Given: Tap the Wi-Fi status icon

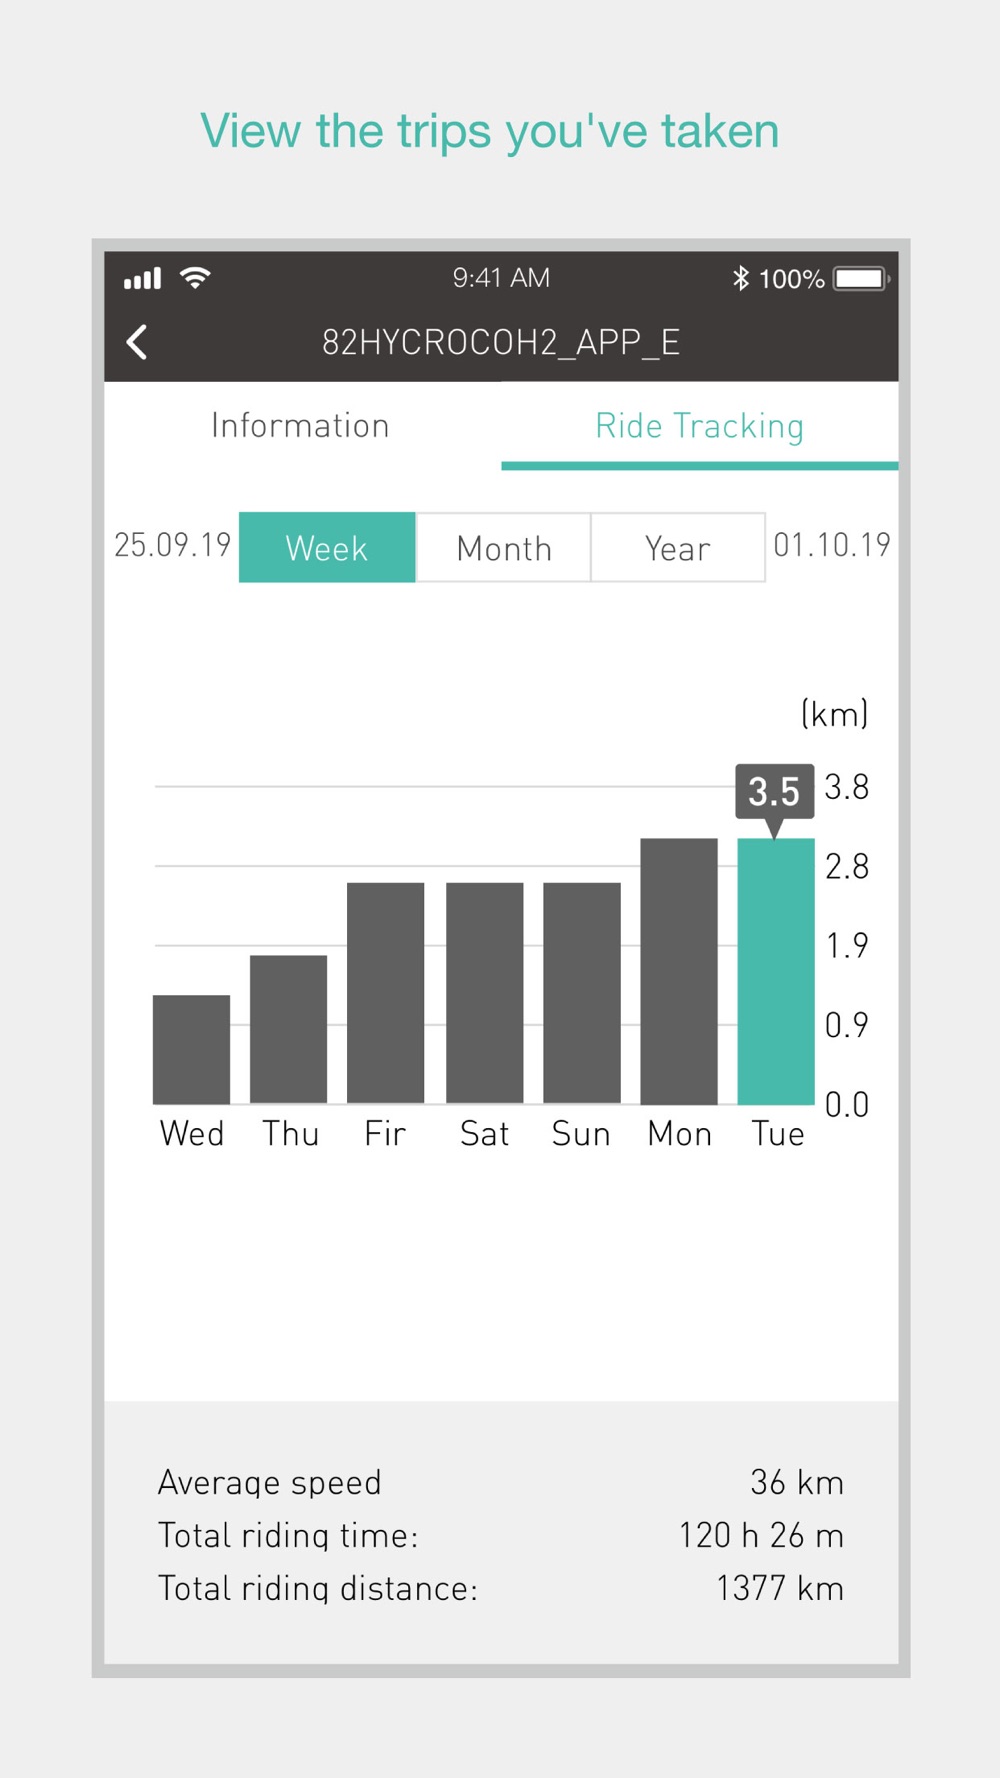Looking at the screenshot, I should pyautogui.click(x=195, y=278).
